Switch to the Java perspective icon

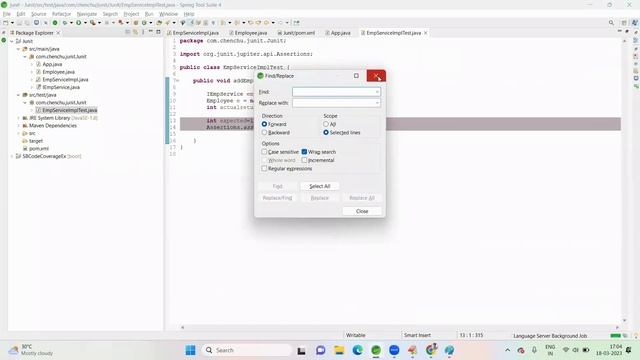click(x=634, y=23)
